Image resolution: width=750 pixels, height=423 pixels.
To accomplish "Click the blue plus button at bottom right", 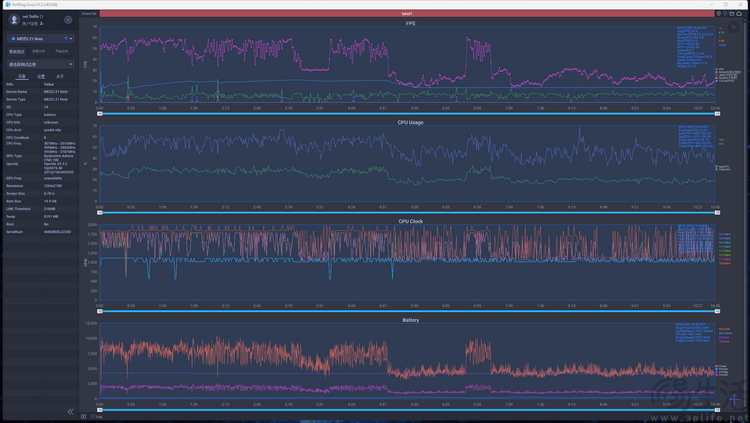I will [x=735, y=399].
